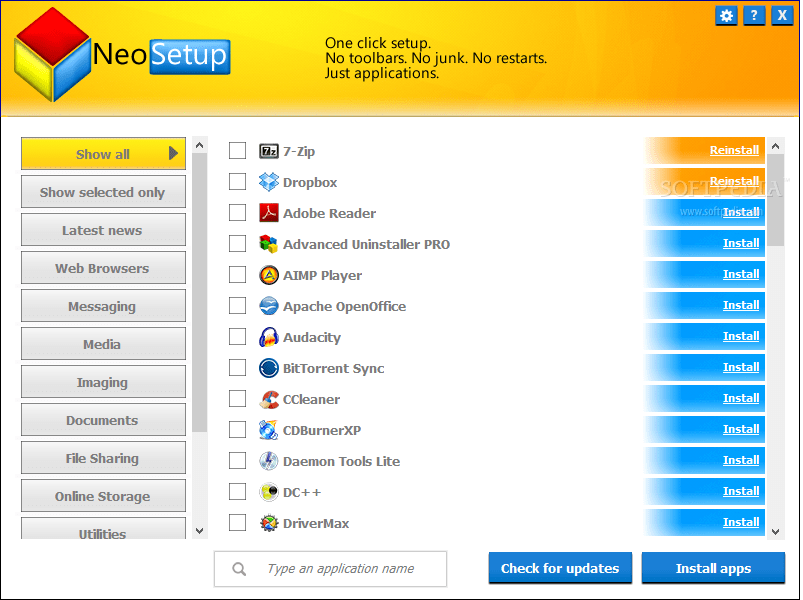Click the AIMP Player icon
The height and width of the screenshot is (600, 803).
pos(268,275)
